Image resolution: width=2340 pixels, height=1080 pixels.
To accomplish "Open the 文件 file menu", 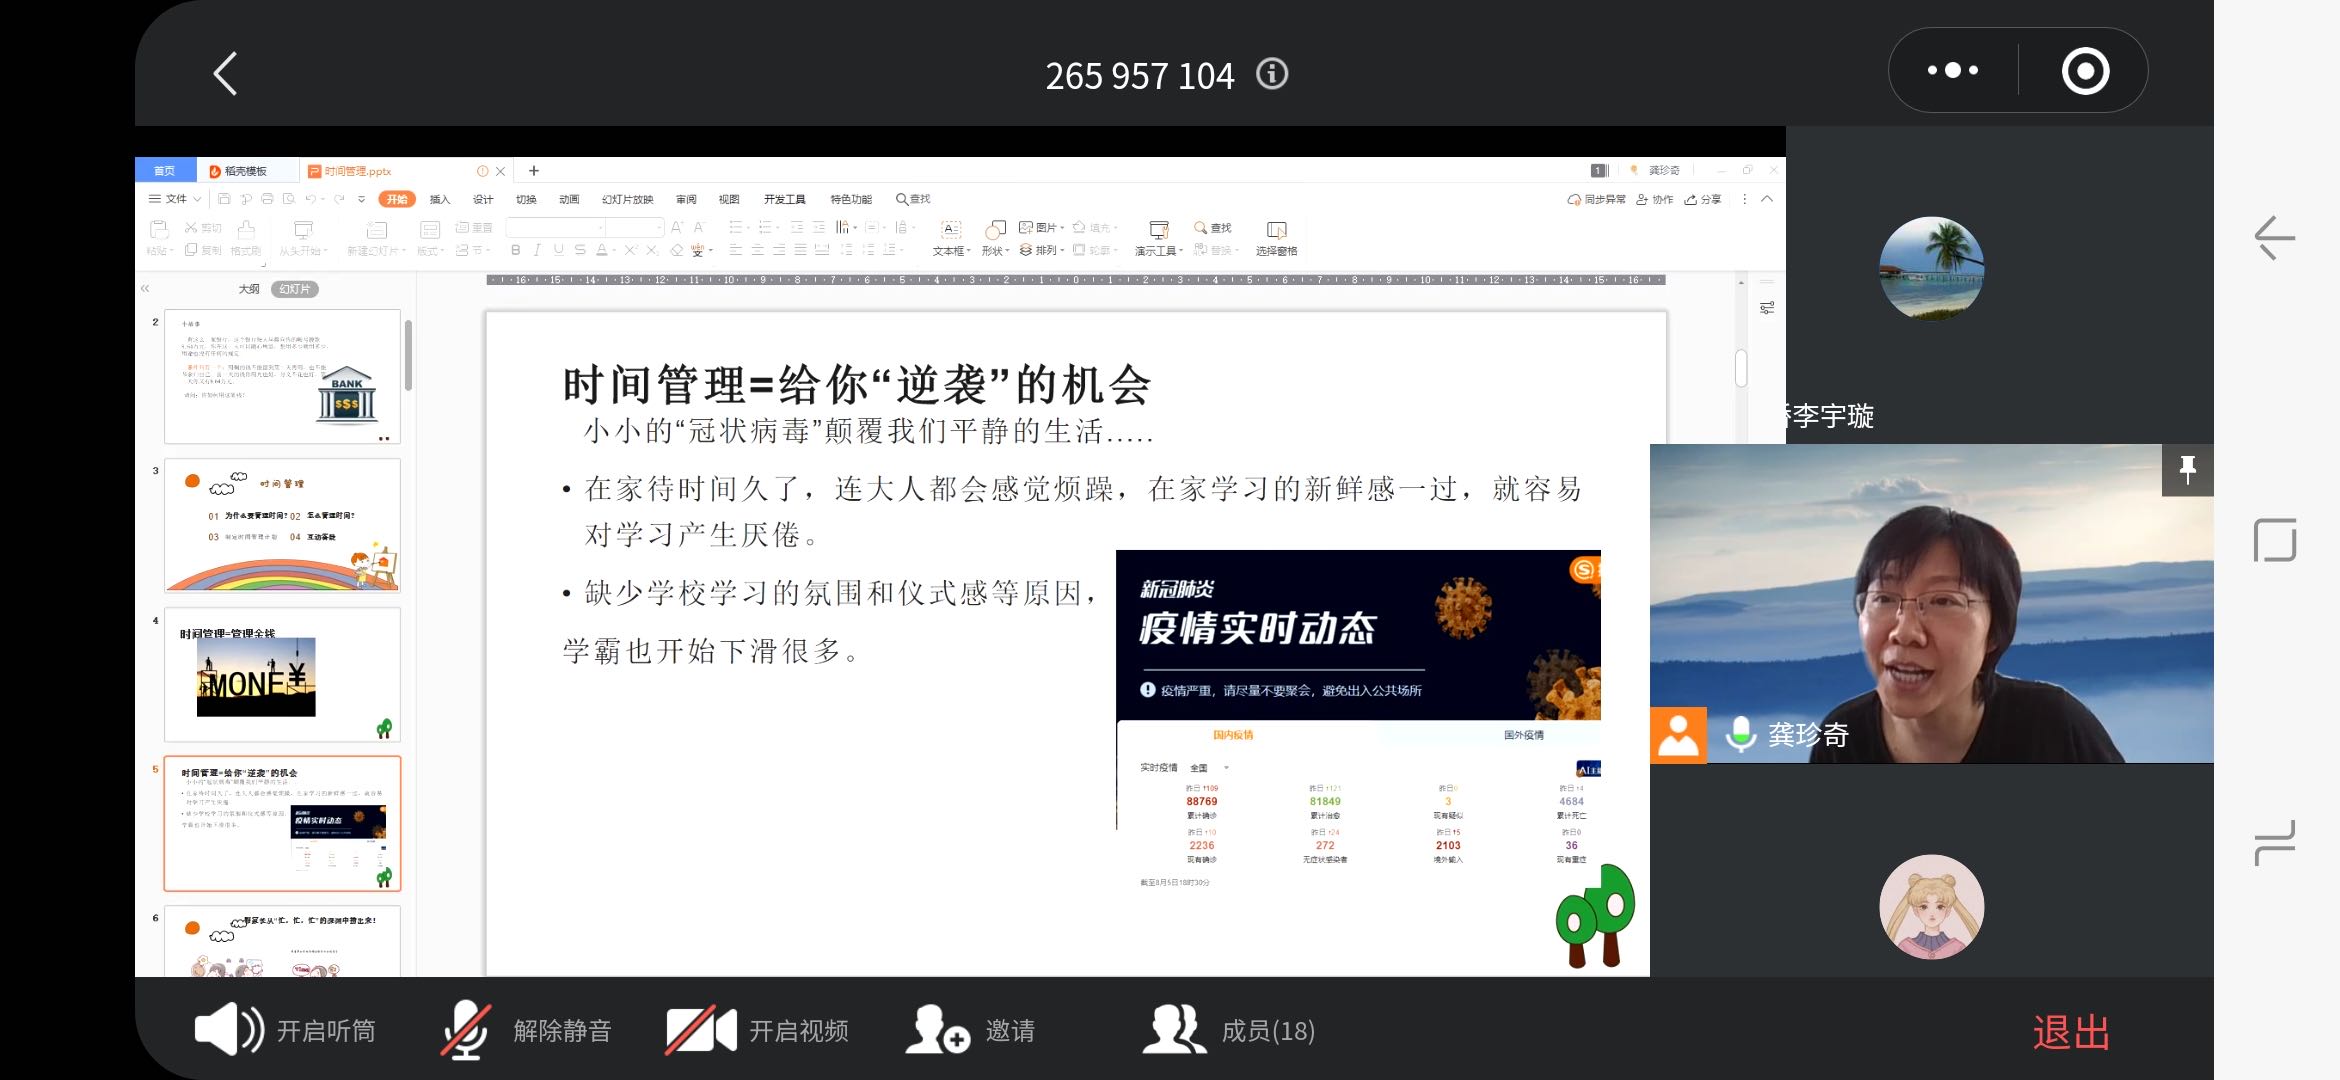I will click(x=175, y=199).
